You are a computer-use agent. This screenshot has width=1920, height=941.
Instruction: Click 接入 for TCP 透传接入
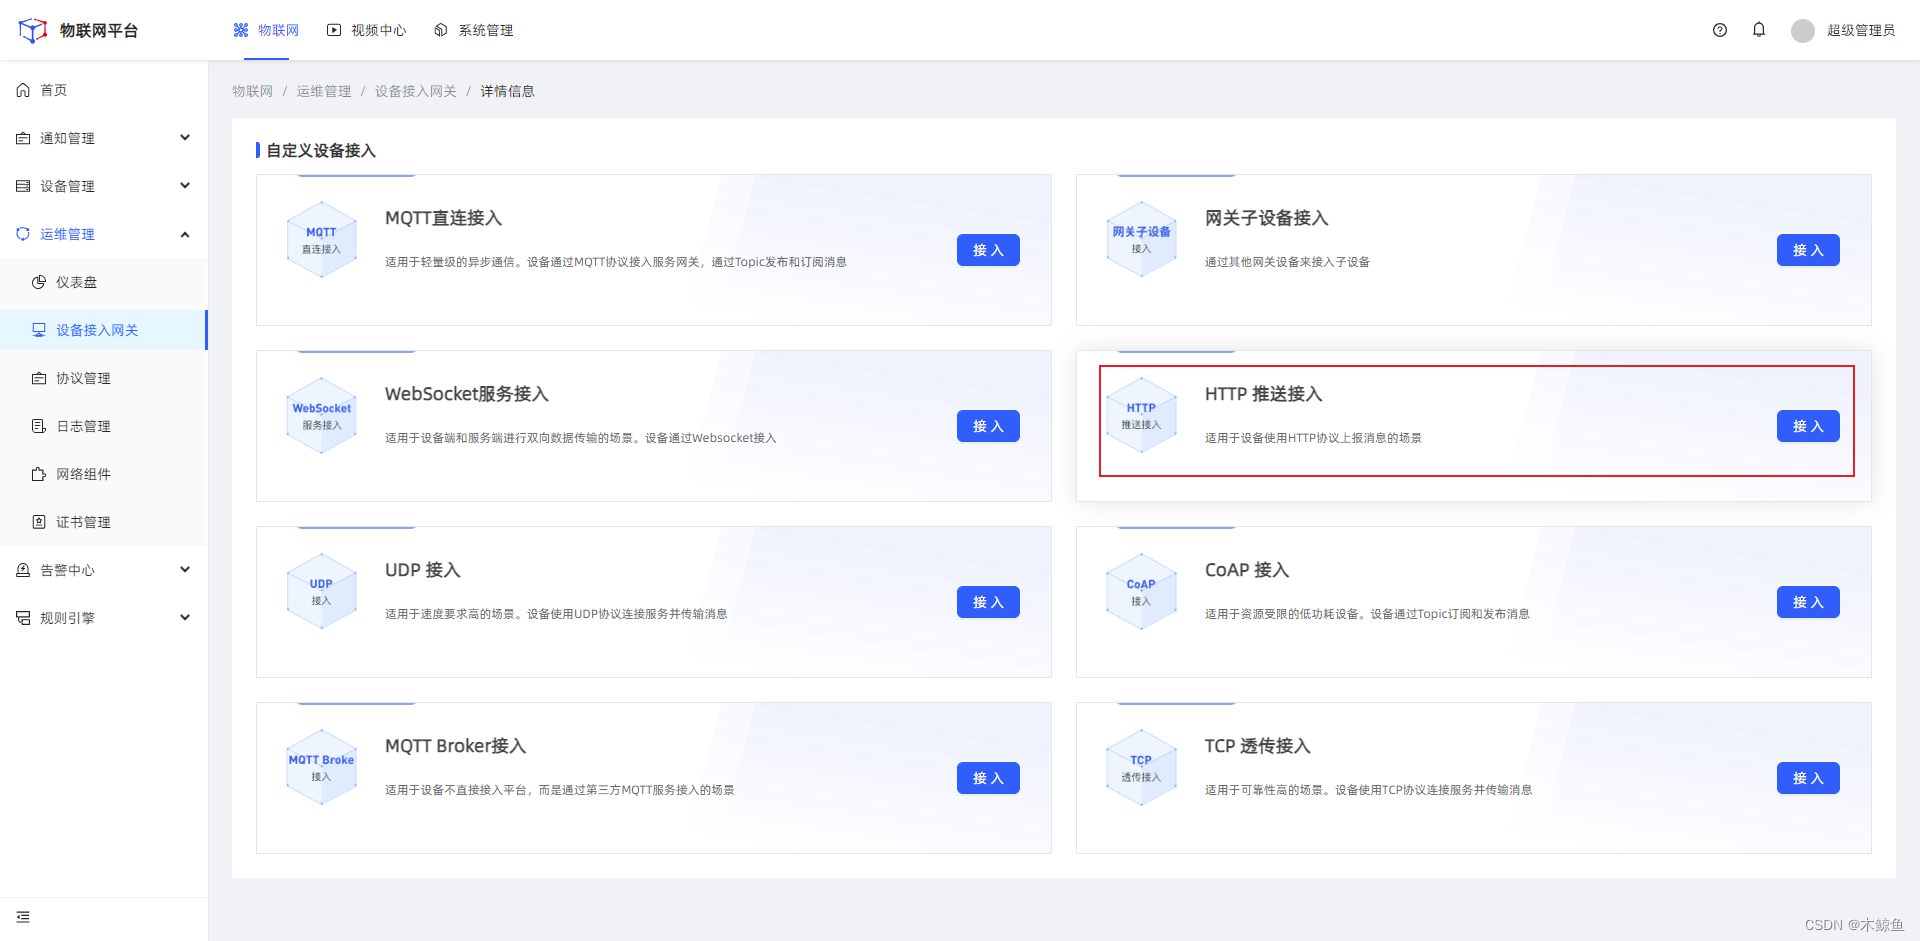(x=1808, y=778)
